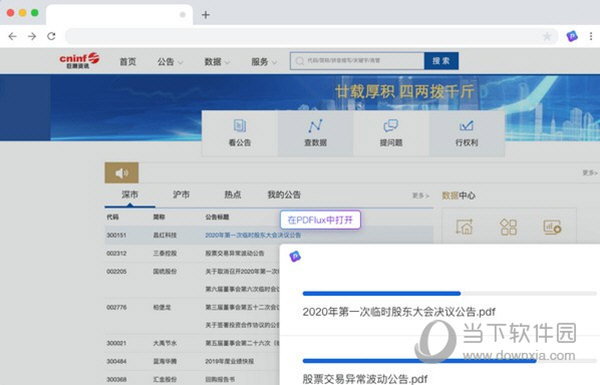Click the cninf logo
Image resolution: width=600 pixels, height=385 pixels.
point(79,60)
